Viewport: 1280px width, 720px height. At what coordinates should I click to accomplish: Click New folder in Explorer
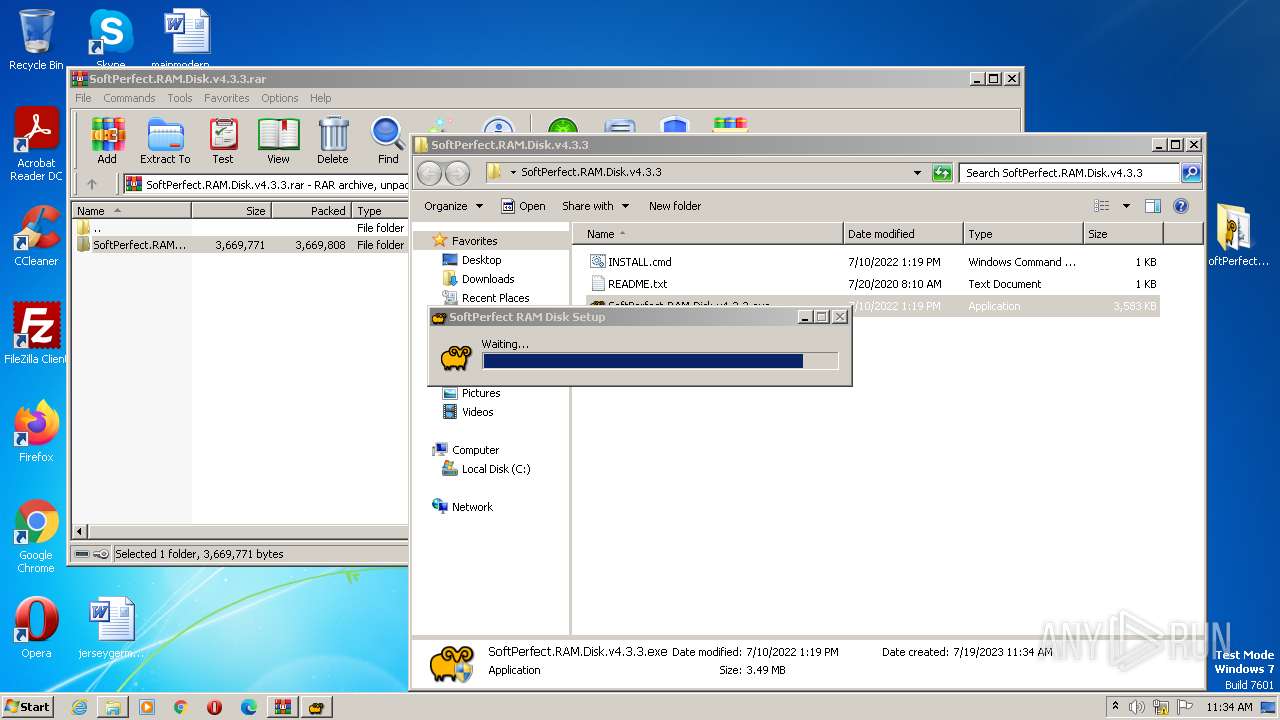click(x=675, y=206)
